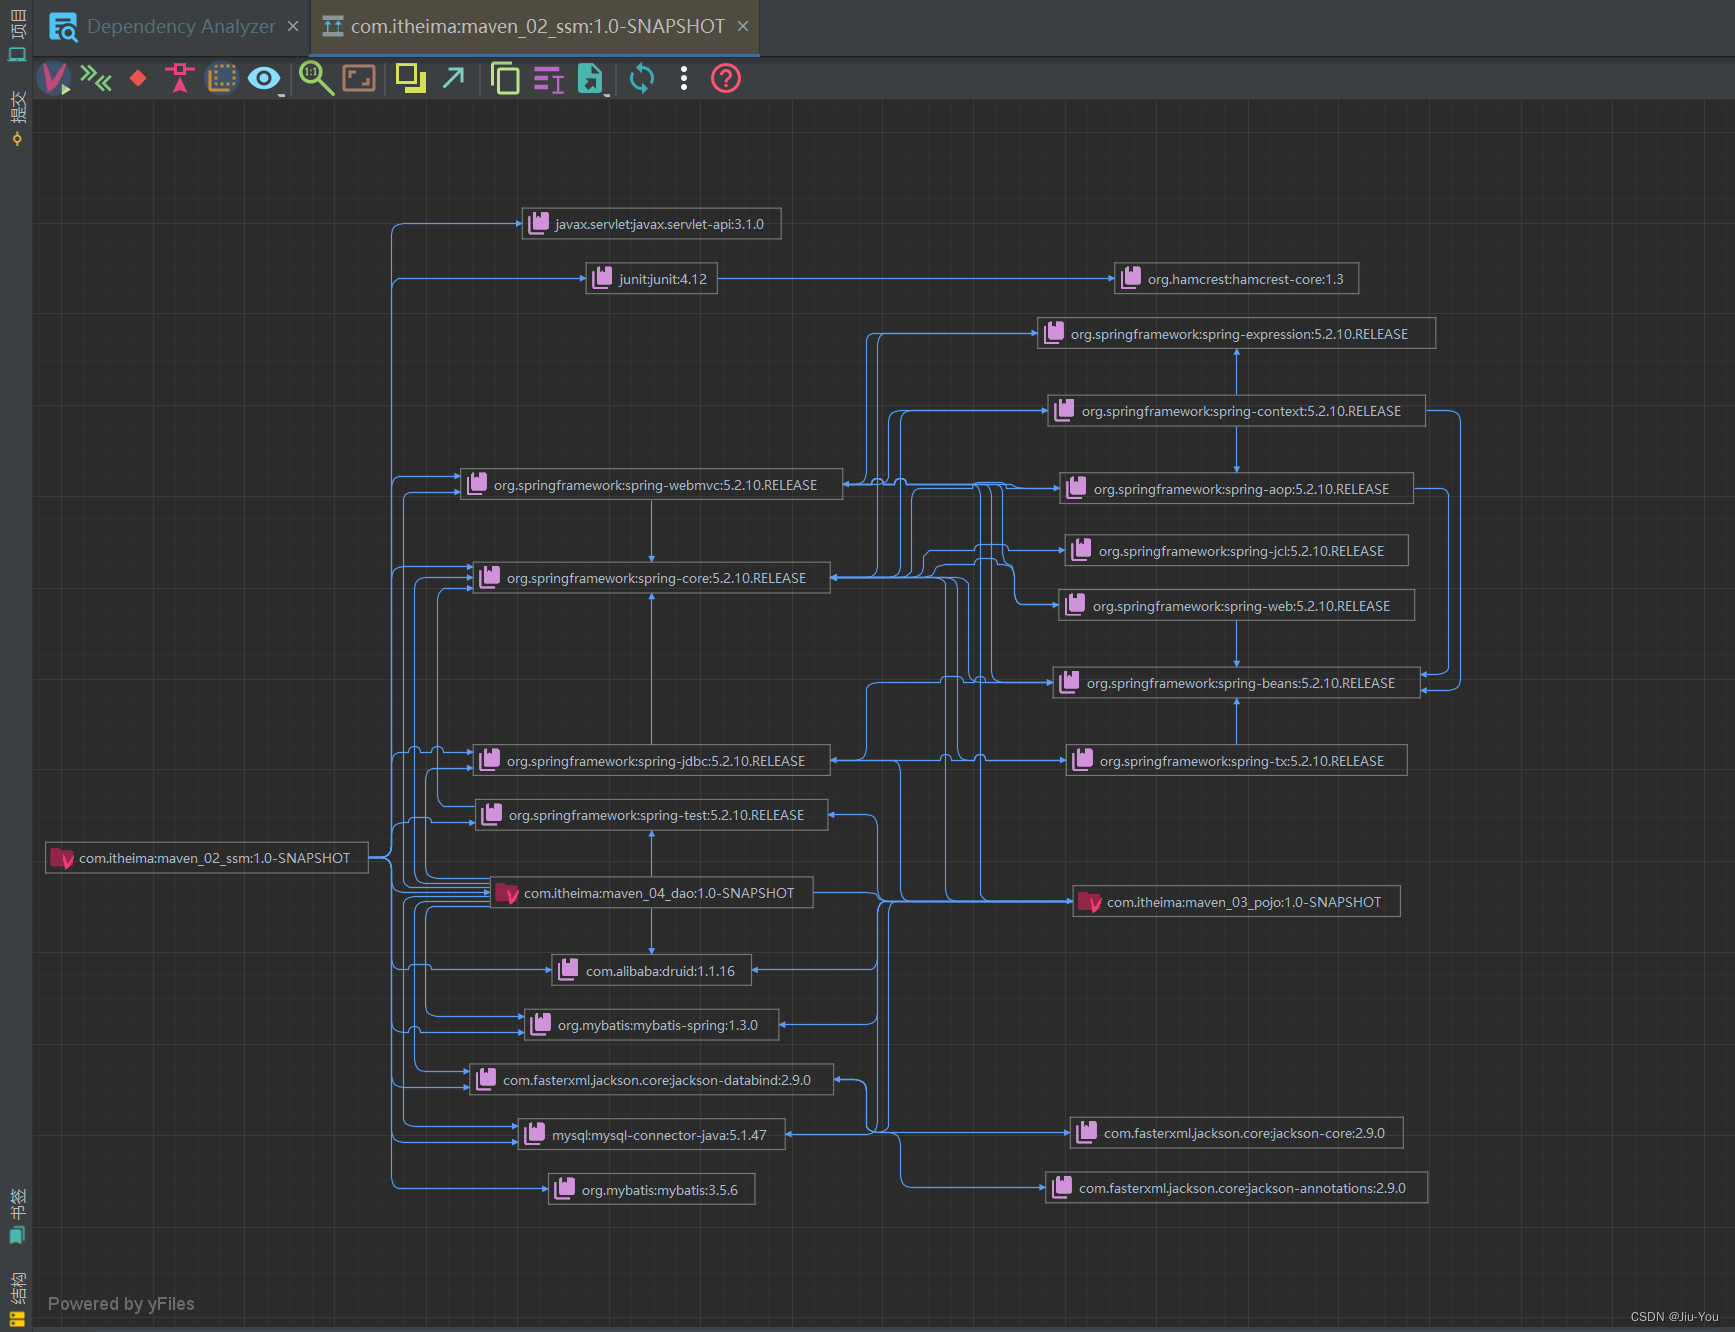Open the Structure tool window sidebar button
This screenshot has width=1735, height=1332.
[x=17, y=1299]
